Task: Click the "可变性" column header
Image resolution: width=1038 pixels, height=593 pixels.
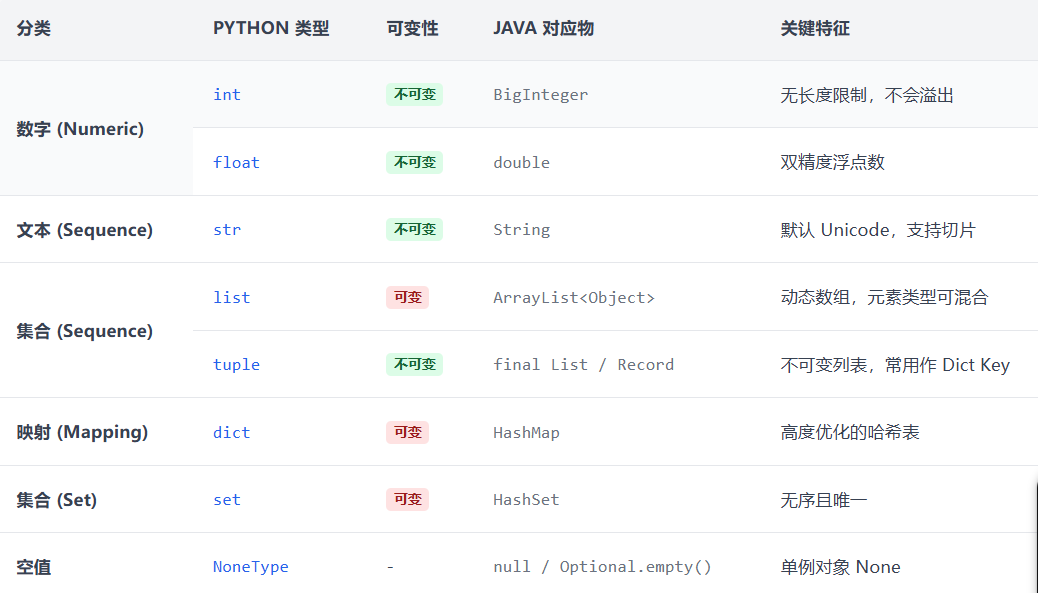Action: point(412,29)
